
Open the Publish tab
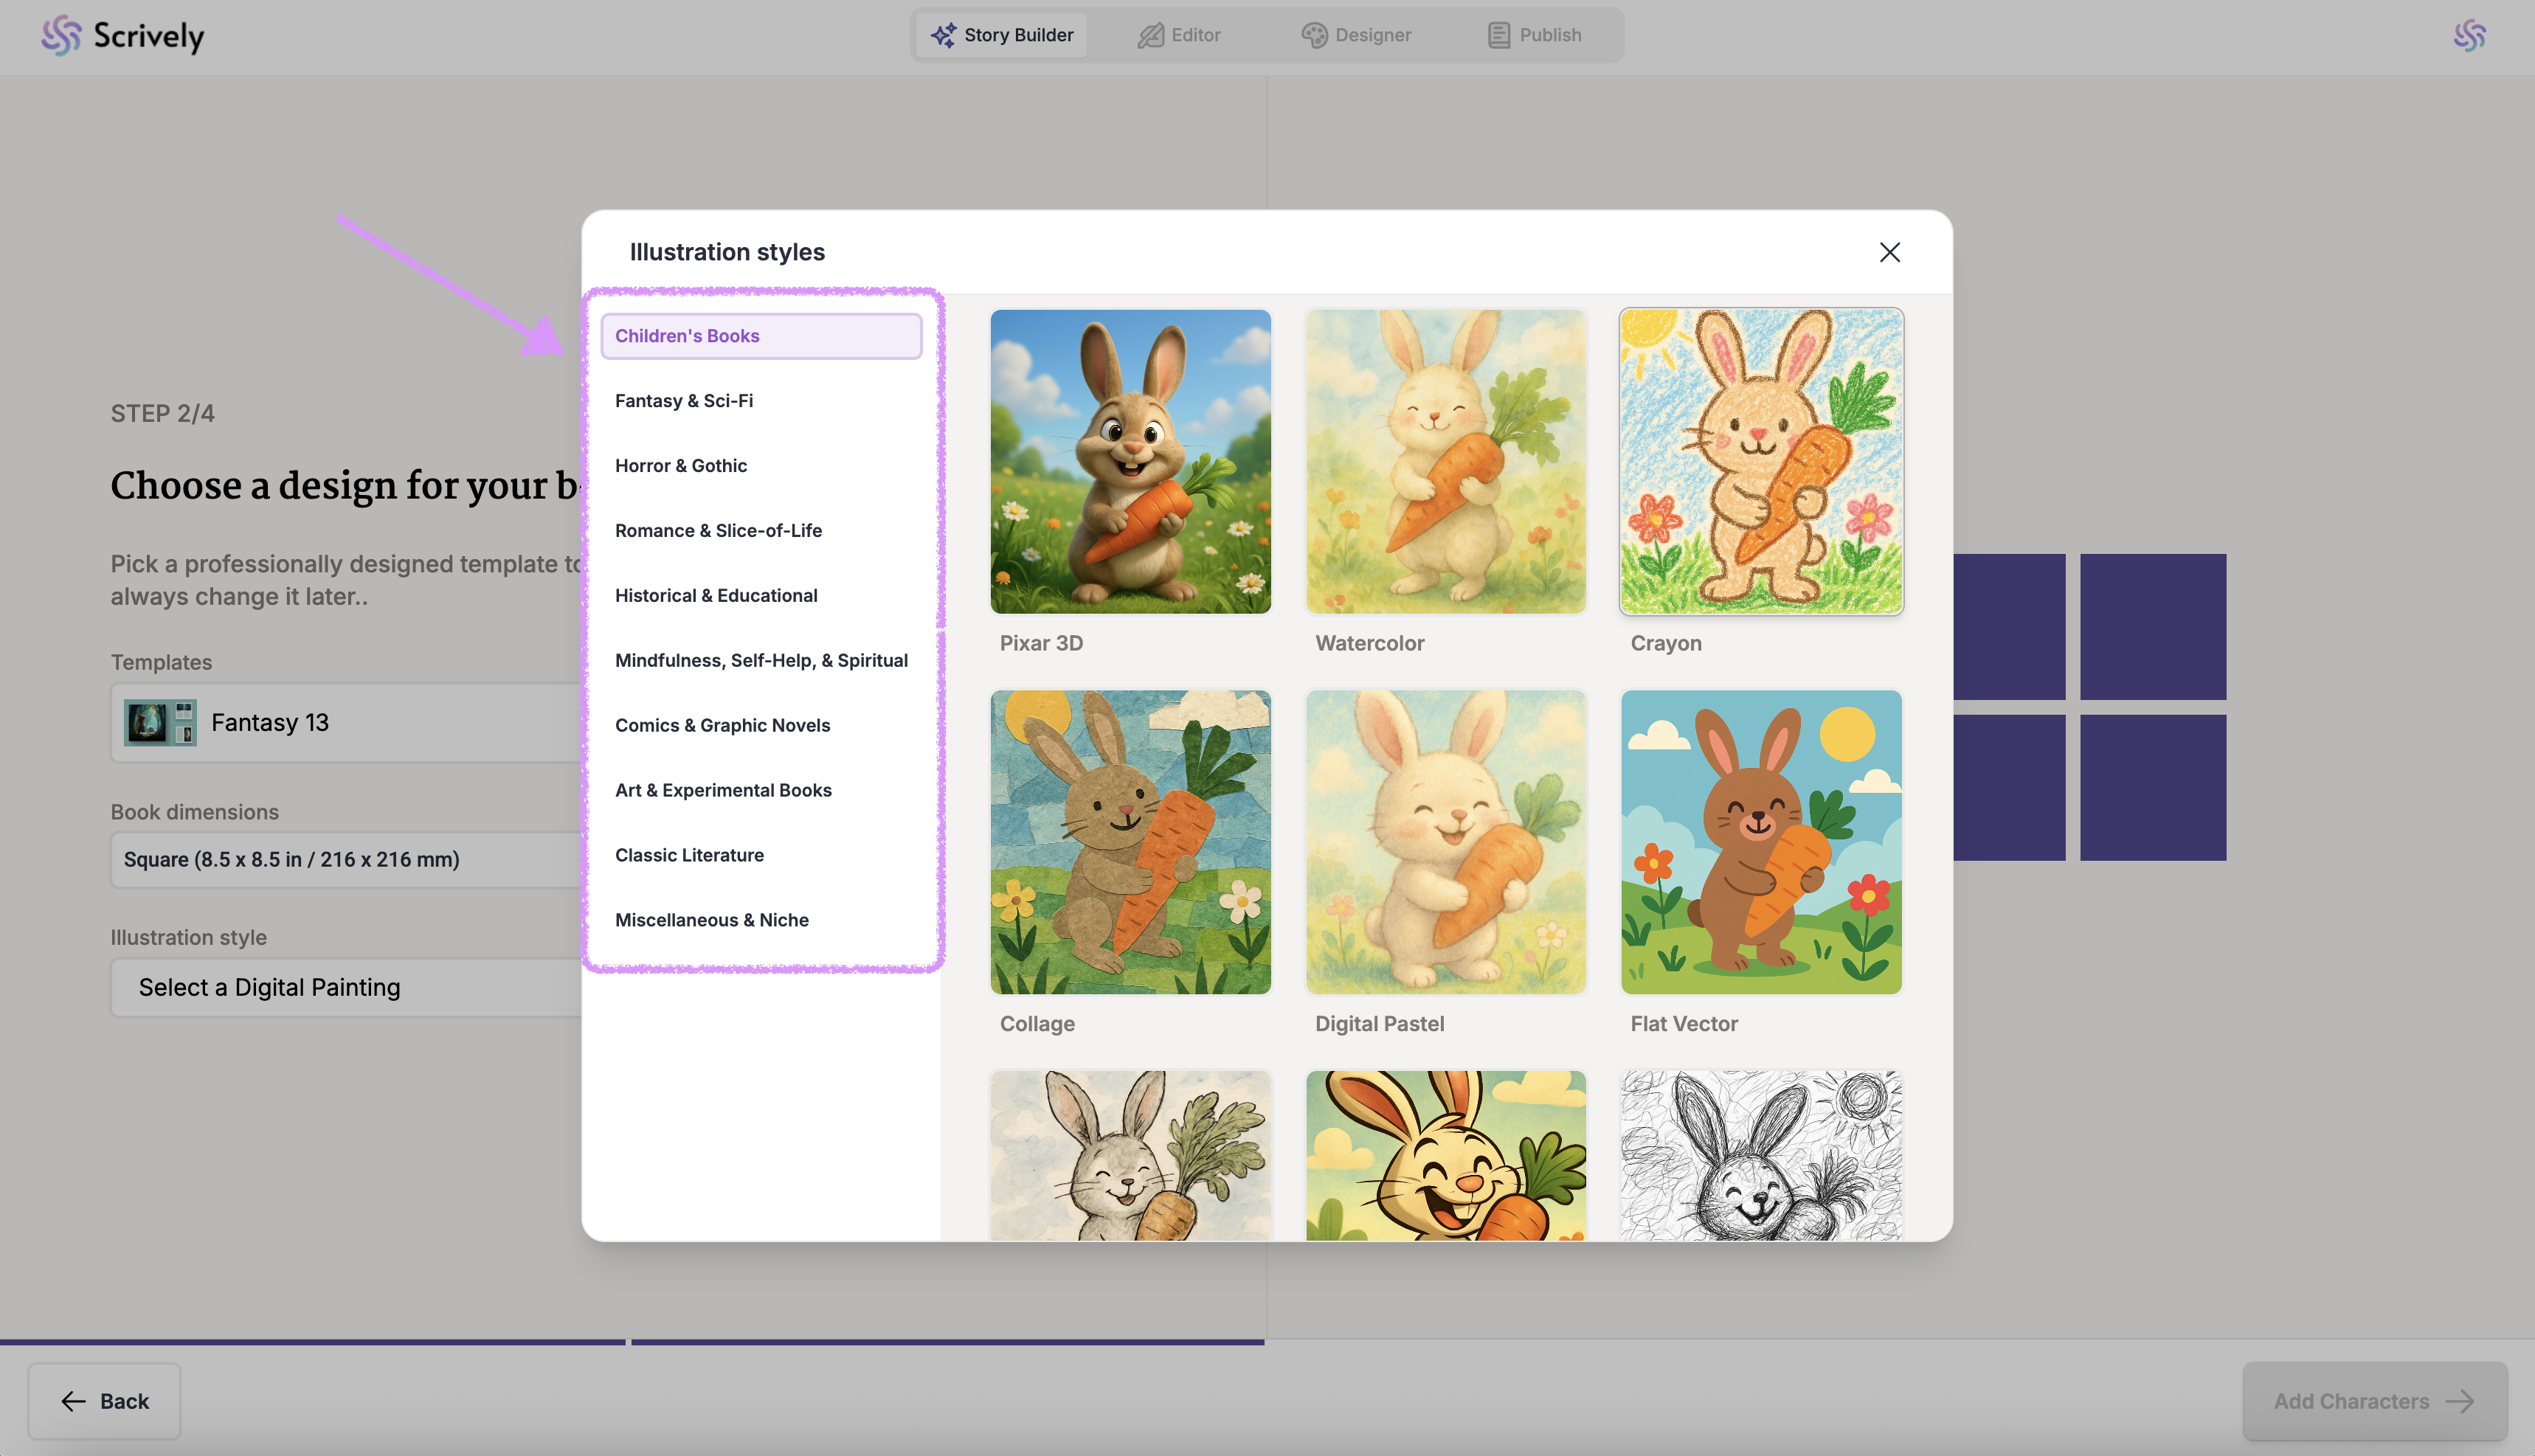[x=1534, y=35]
